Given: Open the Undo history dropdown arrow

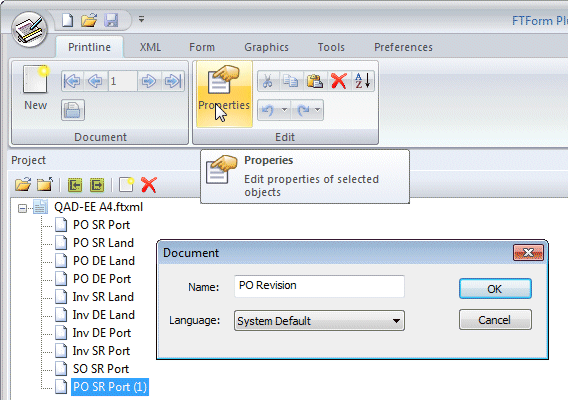Looking at the screenshot, I should point(284,110).
